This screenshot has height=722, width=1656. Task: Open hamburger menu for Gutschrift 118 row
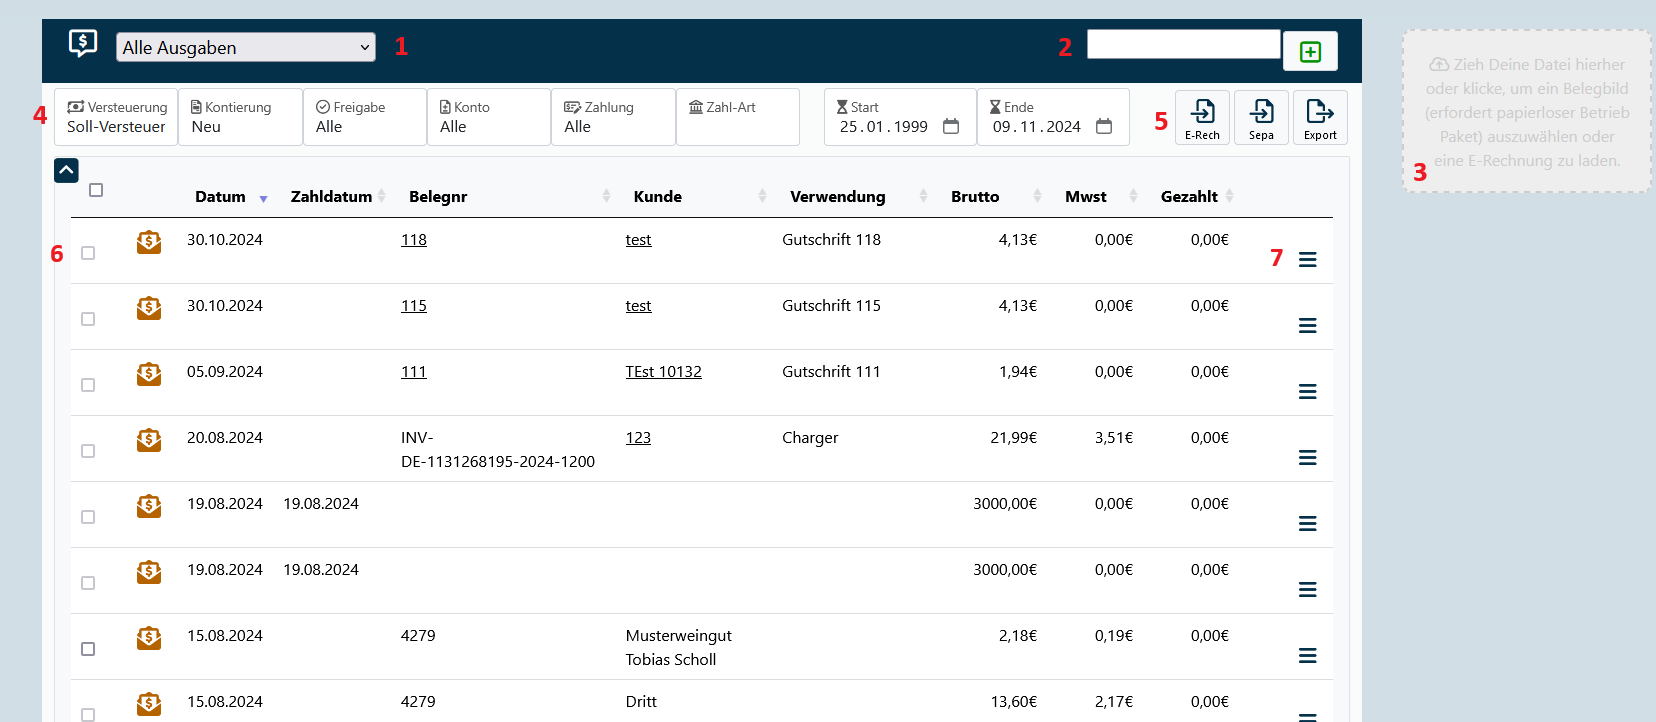pyautogui.click(x=1307, y=260)
